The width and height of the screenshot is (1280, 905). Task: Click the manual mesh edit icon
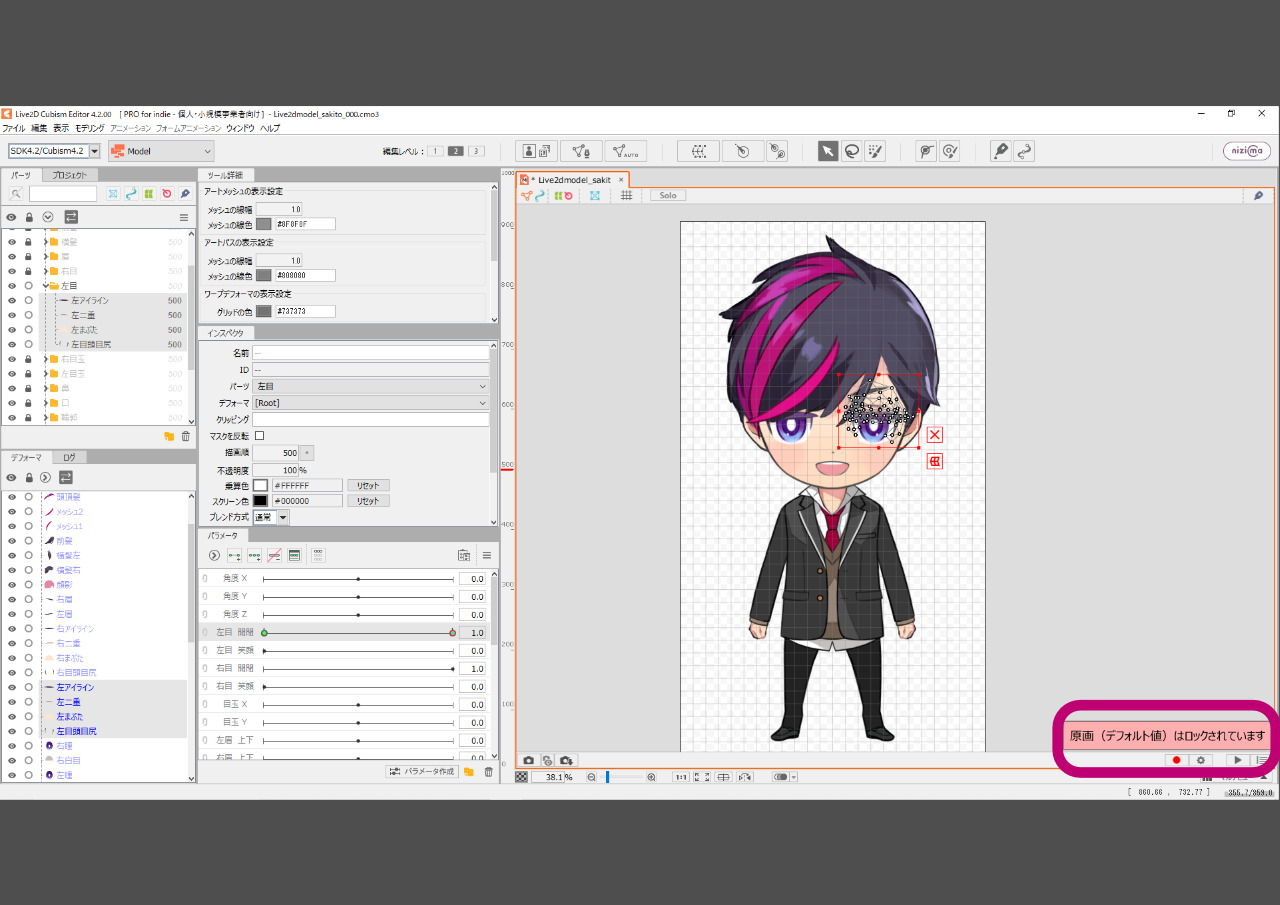click(x=581, y=151)
